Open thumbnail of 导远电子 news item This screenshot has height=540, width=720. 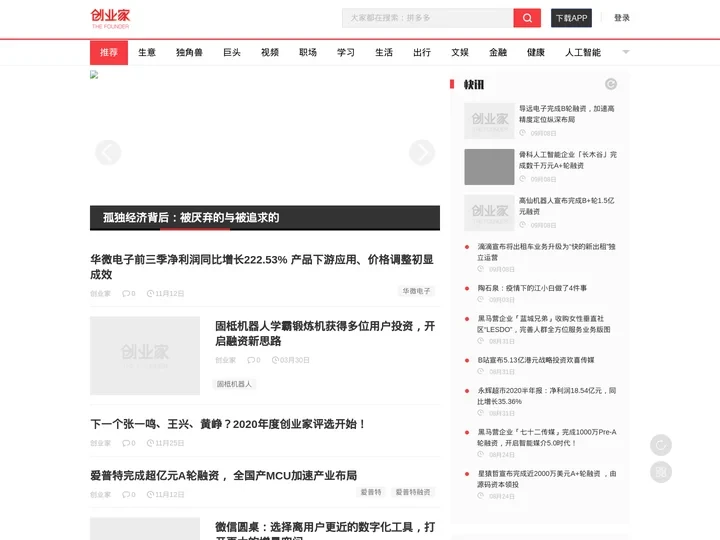point(489,121)
